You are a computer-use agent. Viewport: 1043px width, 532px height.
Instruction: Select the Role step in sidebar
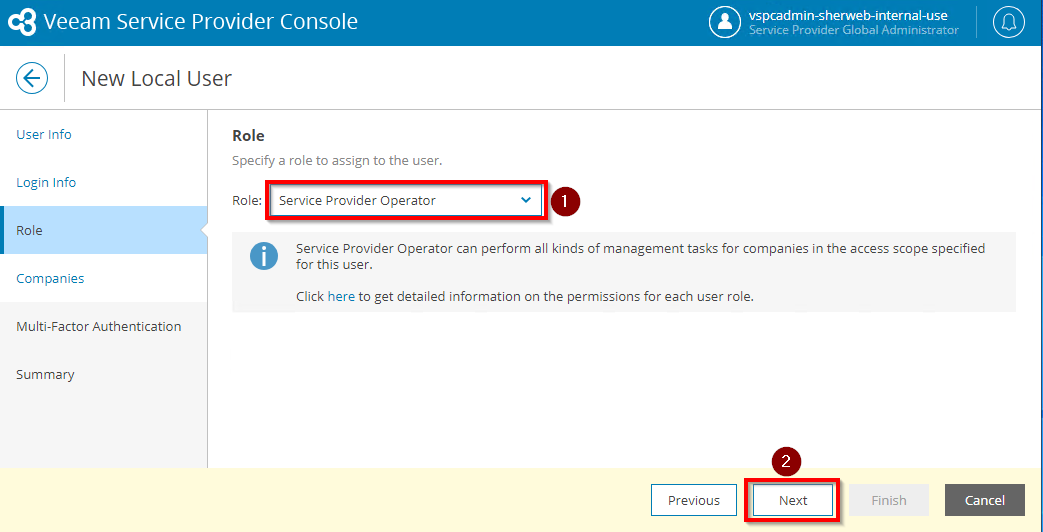(104, 230)
